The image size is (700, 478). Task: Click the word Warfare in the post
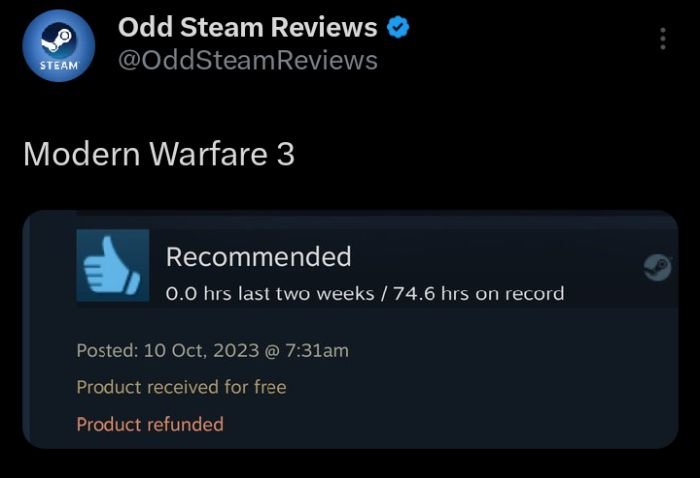(208, 154)
